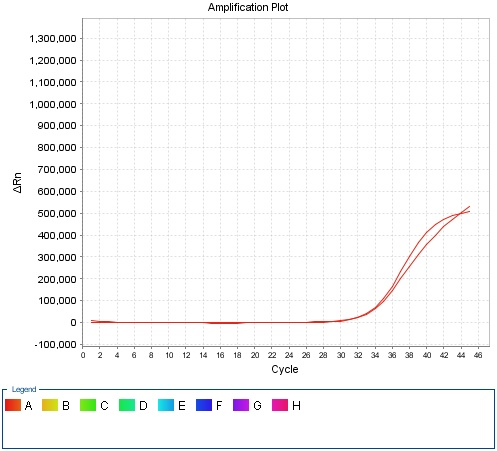
Task: Click the red A legend swatch
Action: click(x=13, y=405)
